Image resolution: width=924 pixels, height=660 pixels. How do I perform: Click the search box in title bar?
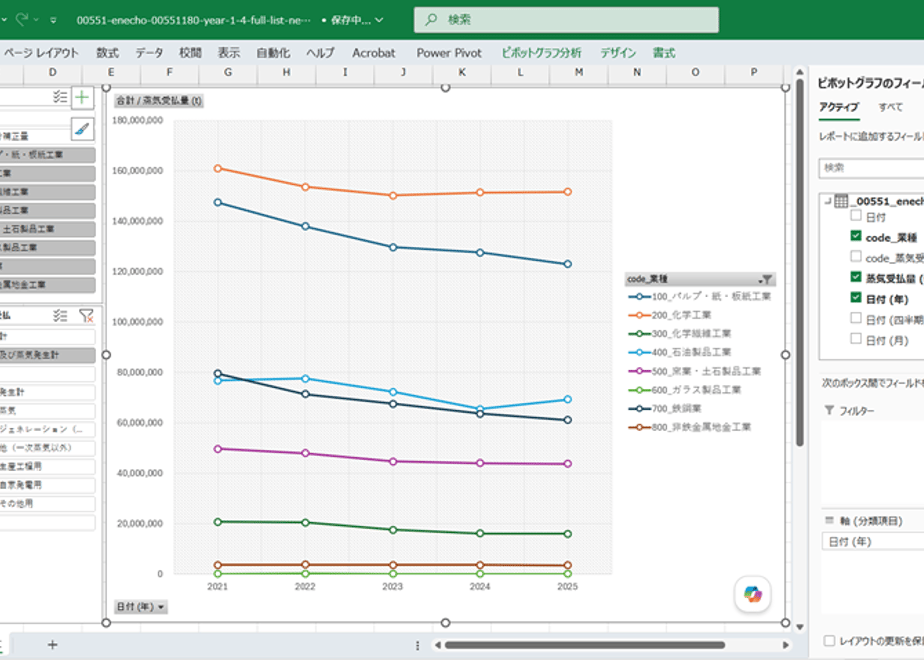(x=566, y=19)
